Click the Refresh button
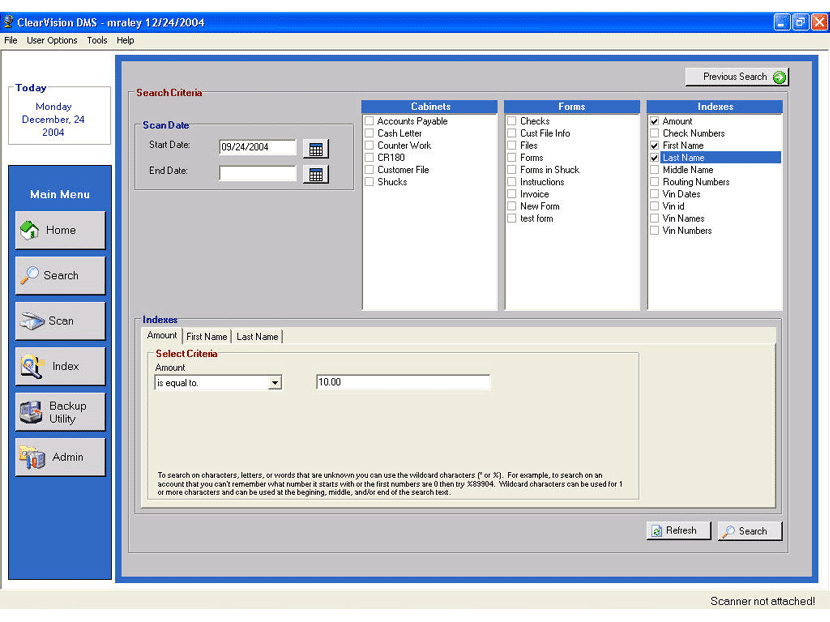 coord(678,531)
